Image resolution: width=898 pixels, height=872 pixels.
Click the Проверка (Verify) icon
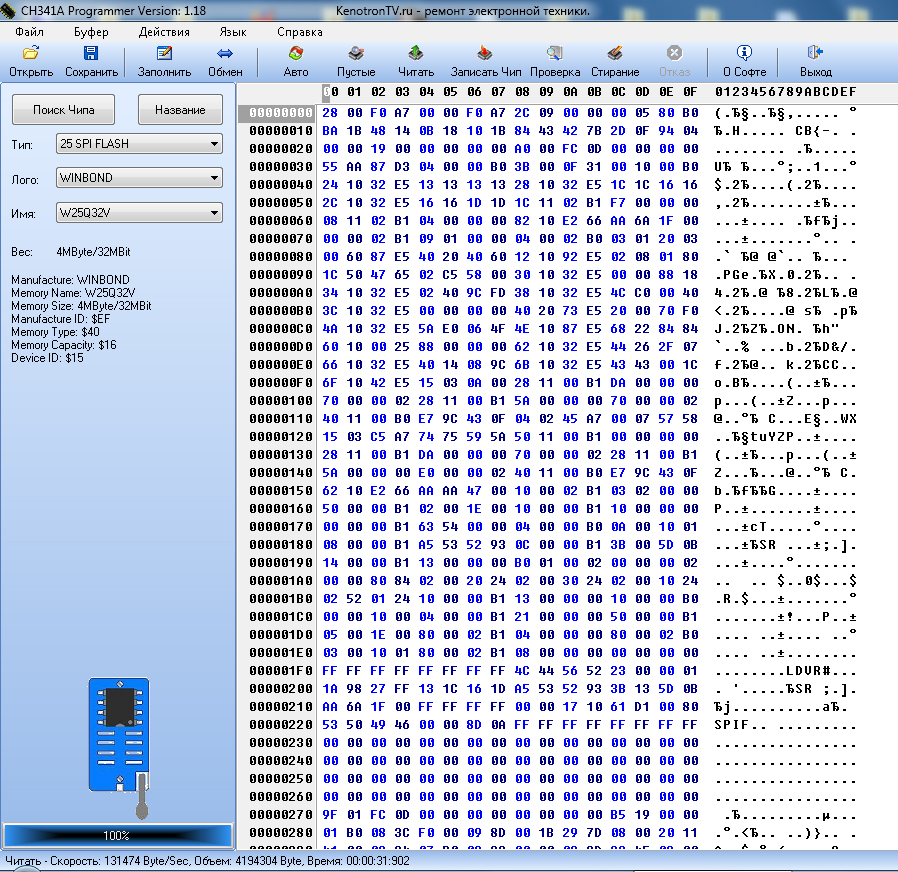(x=555, y=54)
